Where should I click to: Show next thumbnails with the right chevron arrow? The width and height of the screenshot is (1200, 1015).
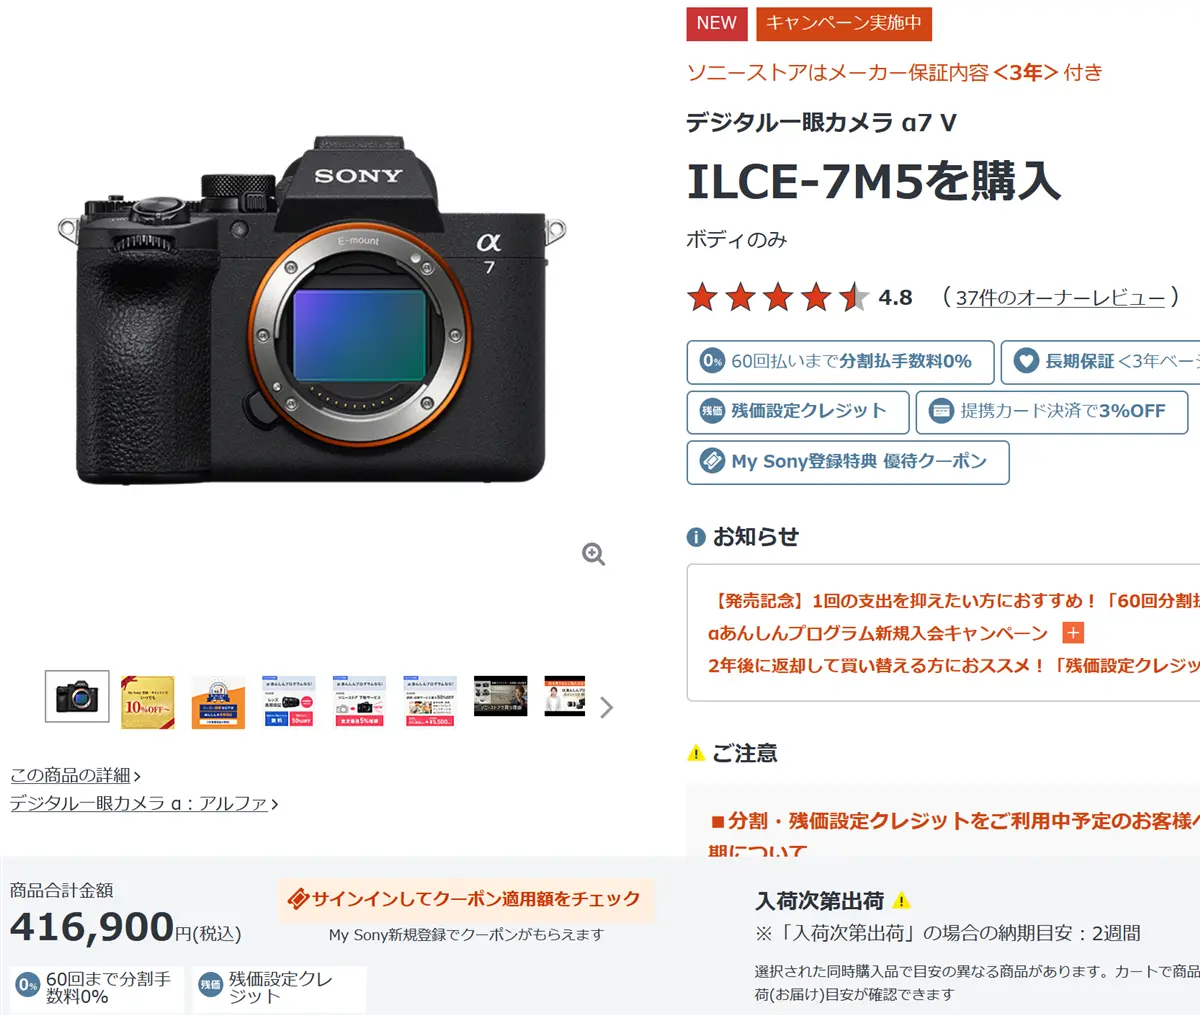[606, 708]
